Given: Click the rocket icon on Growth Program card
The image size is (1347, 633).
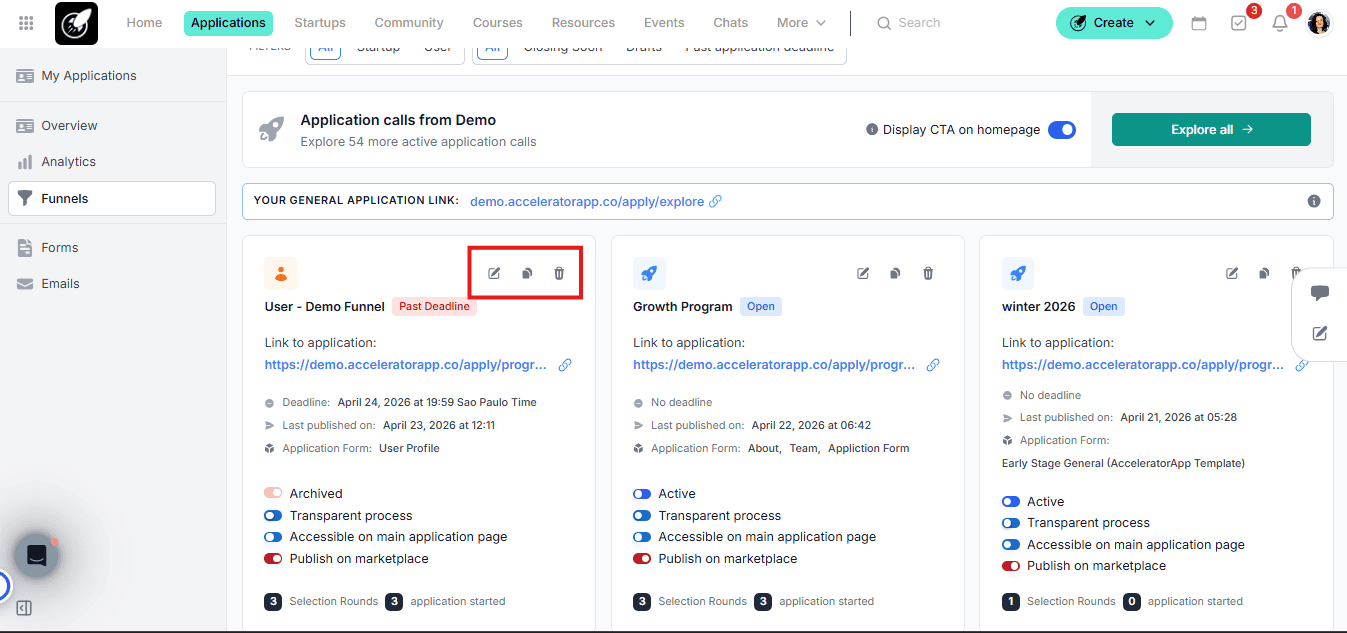Looking at the screenshot, I should click(649, 273).
